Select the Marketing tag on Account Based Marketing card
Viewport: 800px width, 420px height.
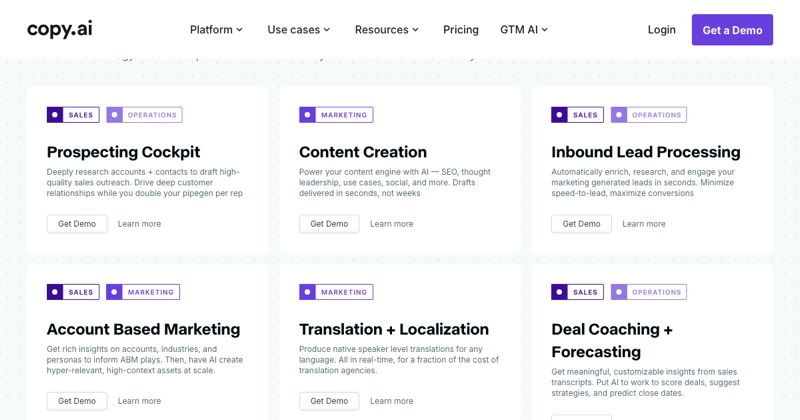(143, 292)
